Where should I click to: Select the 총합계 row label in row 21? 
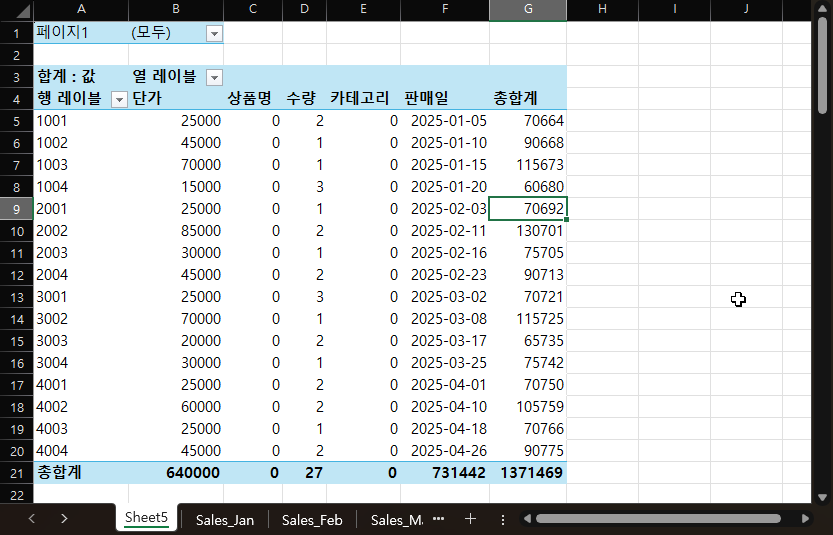(x=81, y=473)
